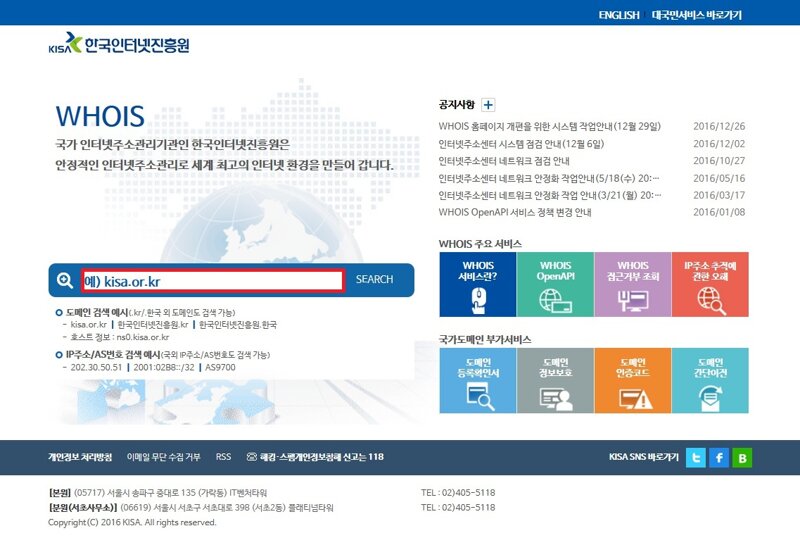Viewport: 800px width, 545px height.
Task: Open notice '인터넷주소센터 시스템 점검 안내(12월 6일)'
Action: coord(521,144)
